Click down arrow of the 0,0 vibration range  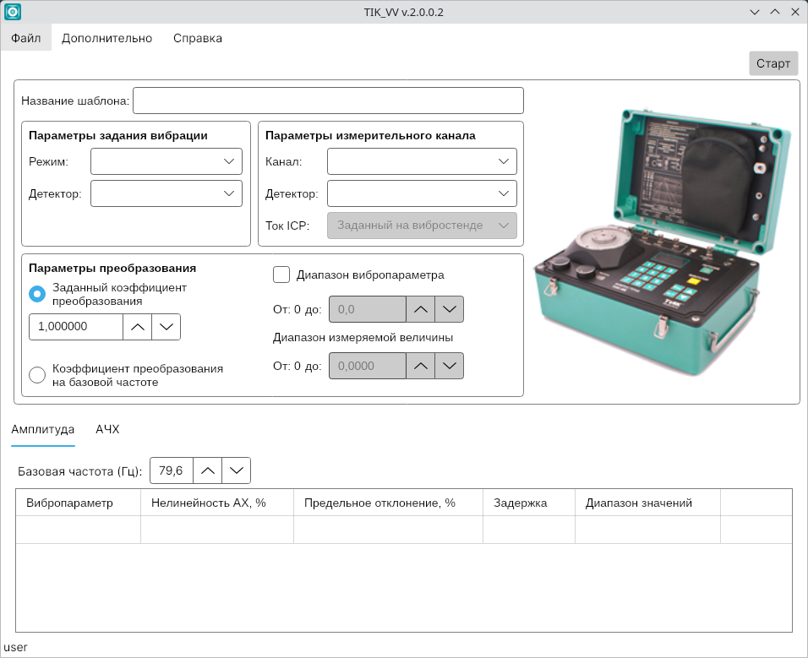pos(449,309)
